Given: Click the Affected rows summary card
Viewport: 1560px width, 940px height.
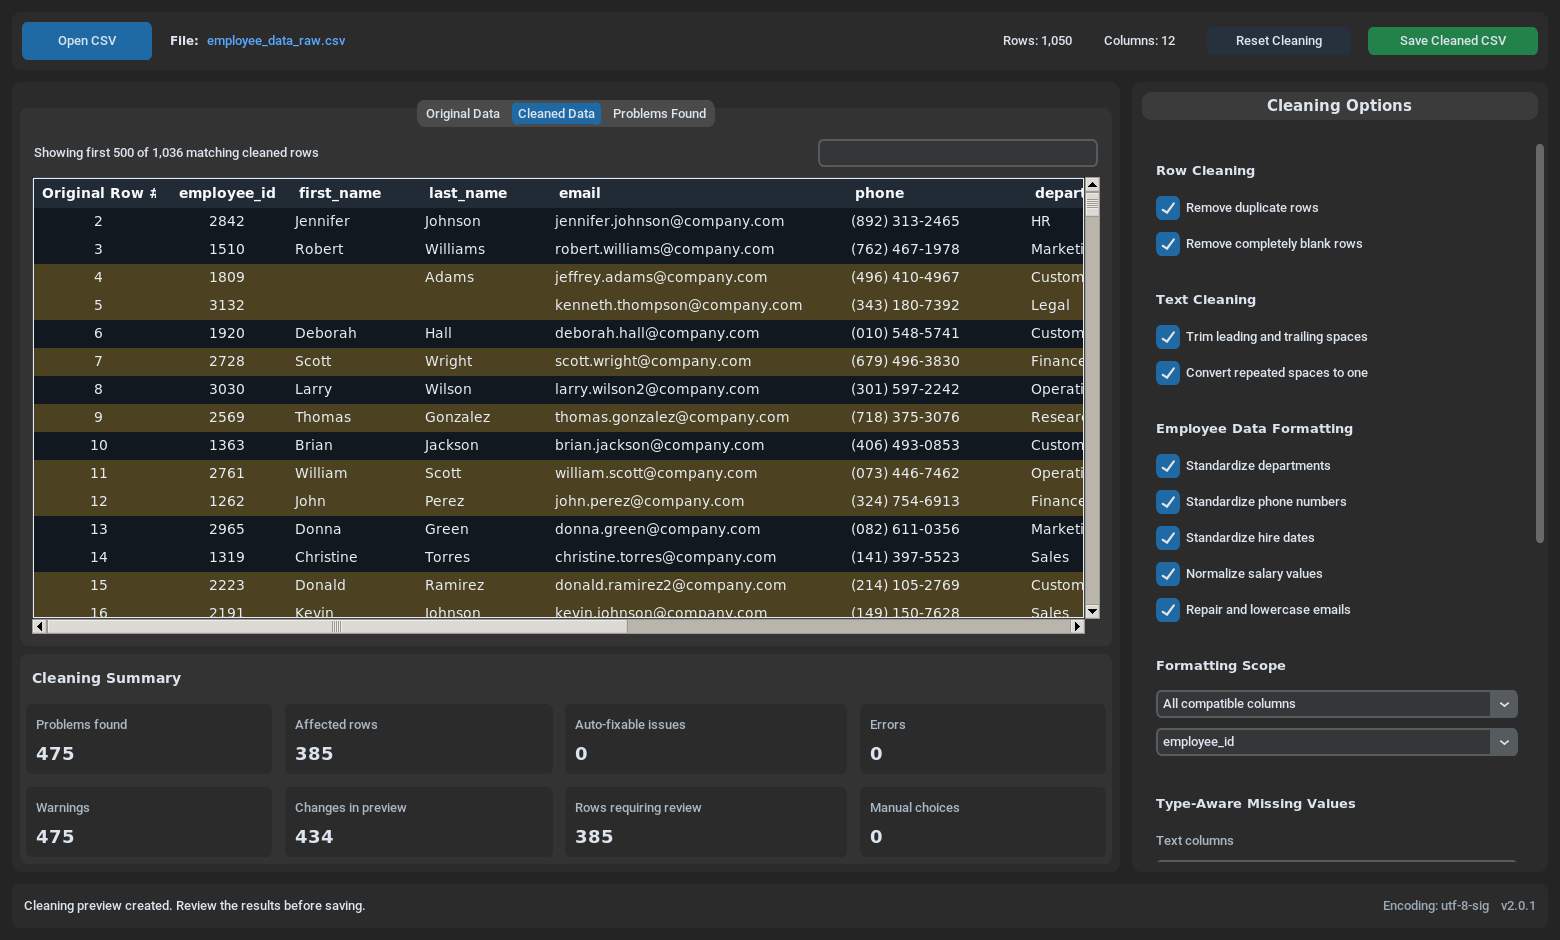Looking at the screenshot, I should (419, 739).
